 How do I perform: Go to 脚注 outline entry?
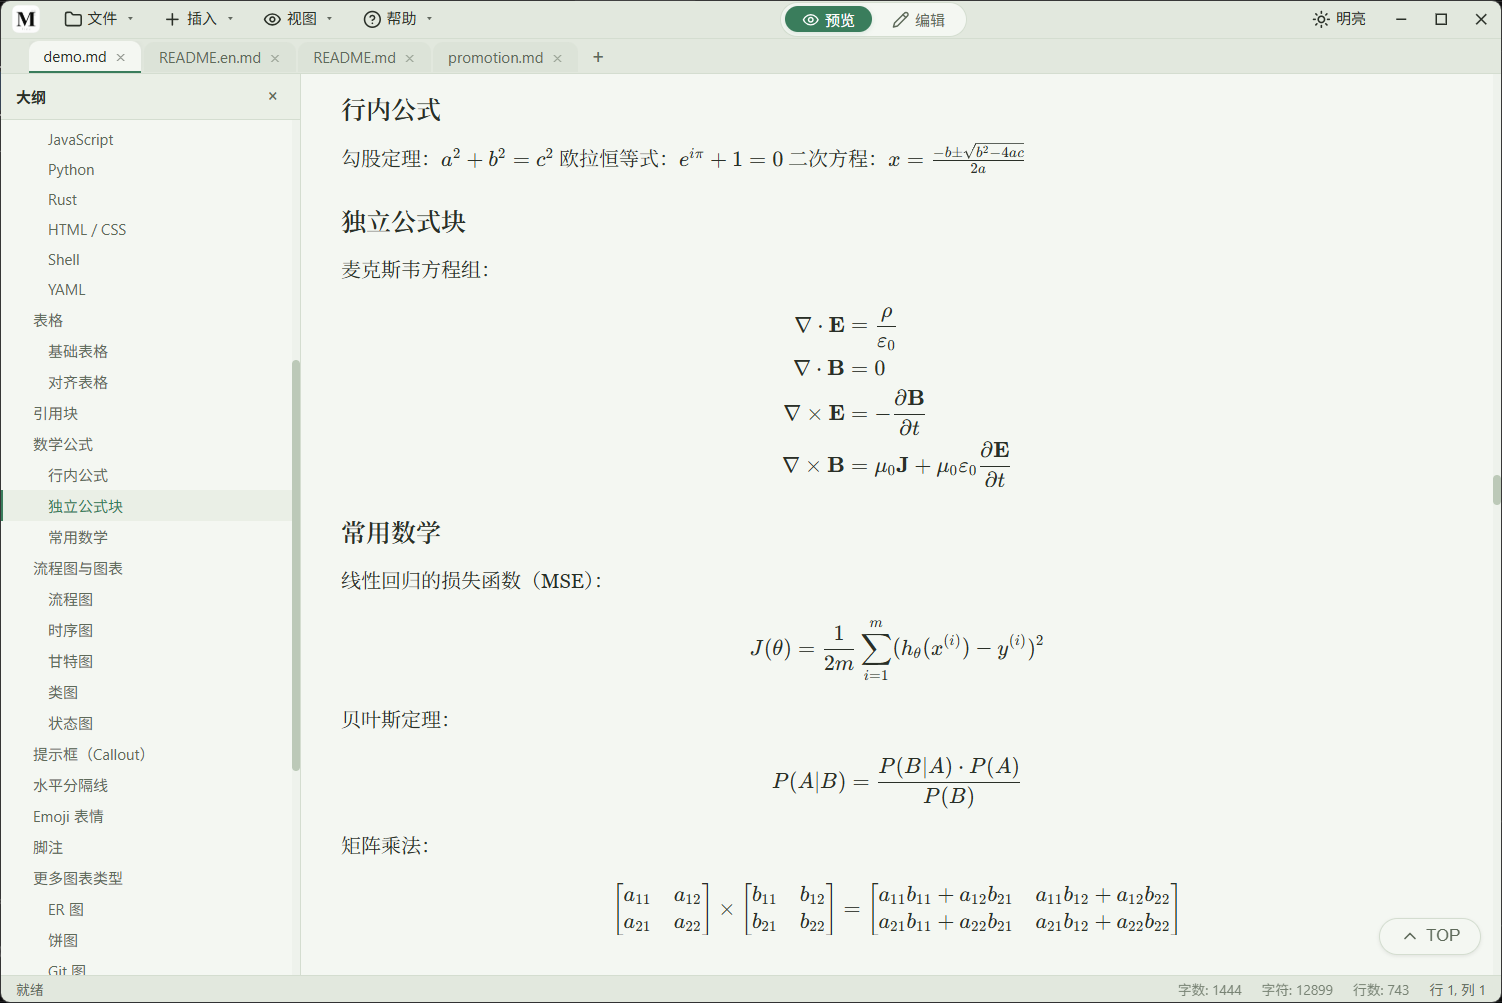[x=48, y=847]
